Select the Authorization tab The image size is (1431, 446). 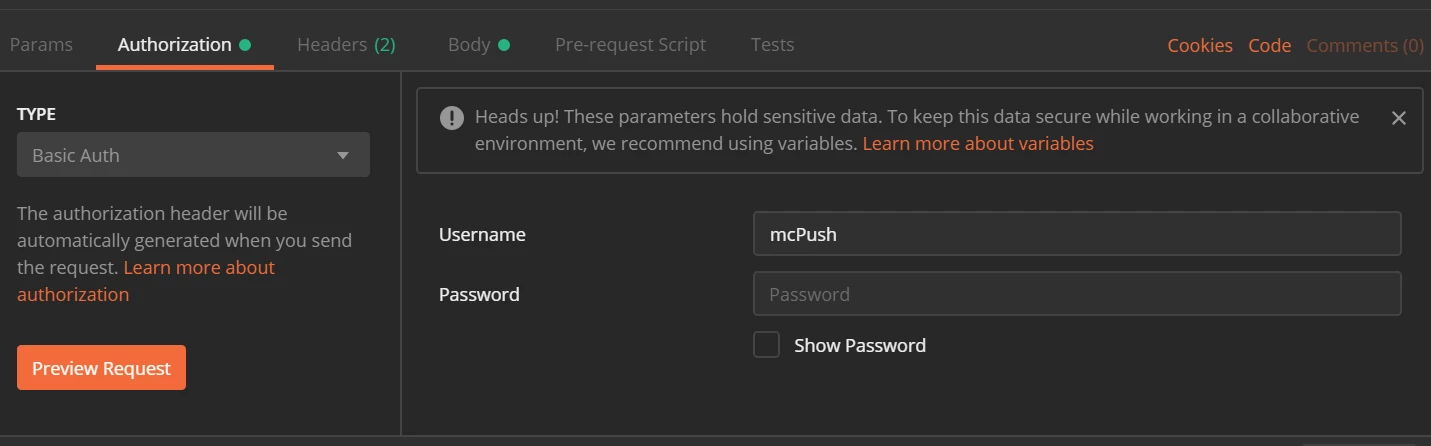click(174, 45)
